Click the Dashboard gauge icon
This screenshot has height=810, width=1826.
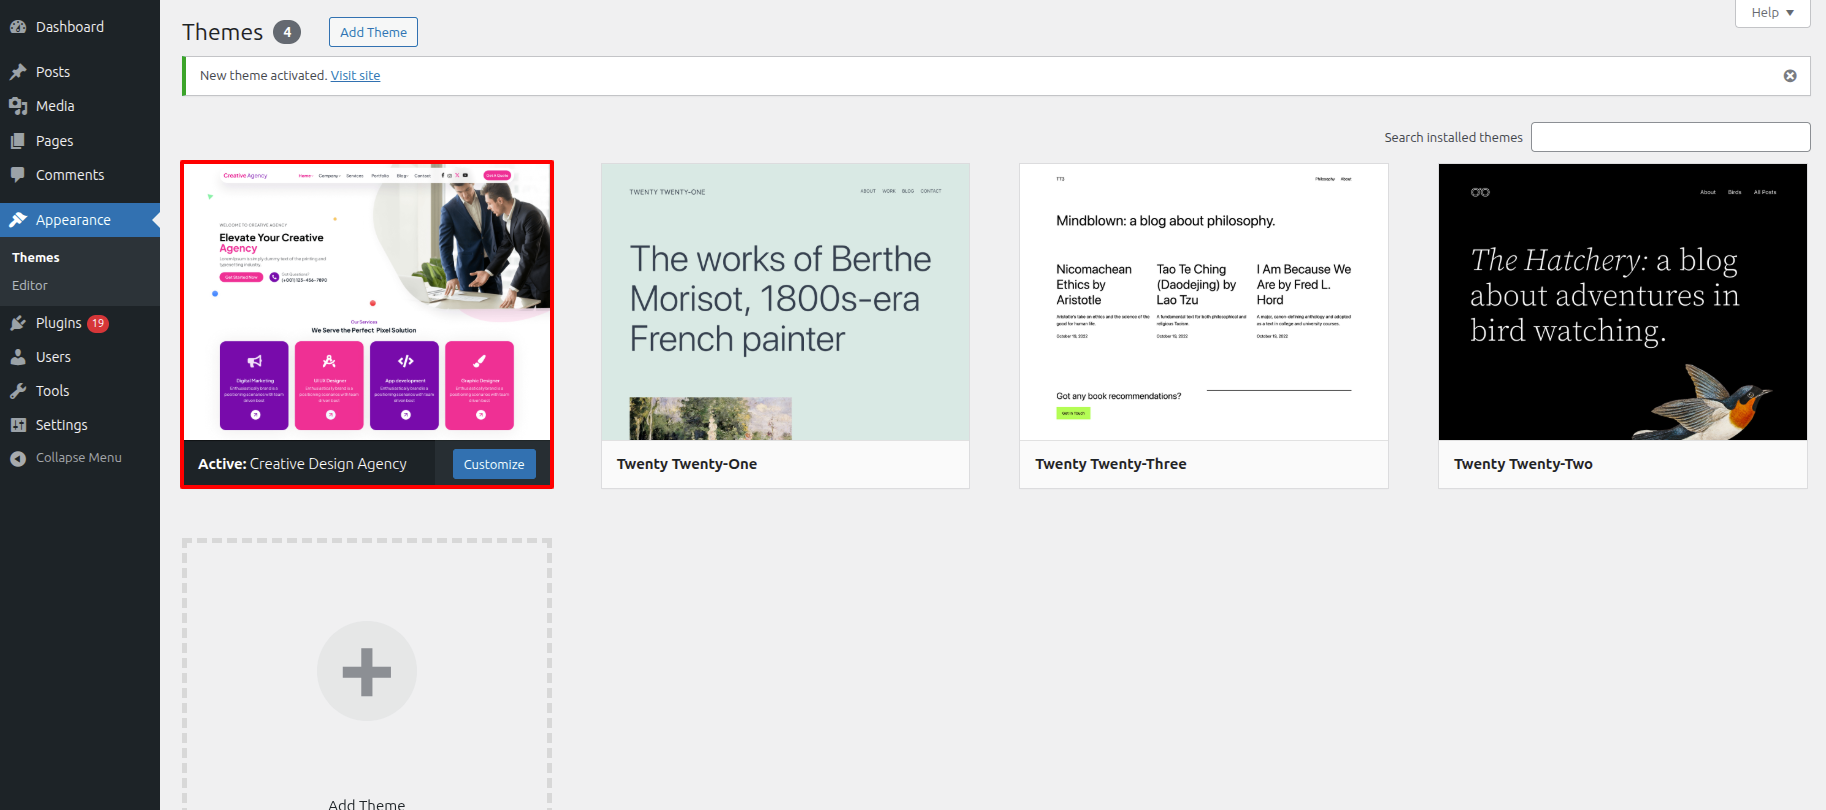(18, 27)
